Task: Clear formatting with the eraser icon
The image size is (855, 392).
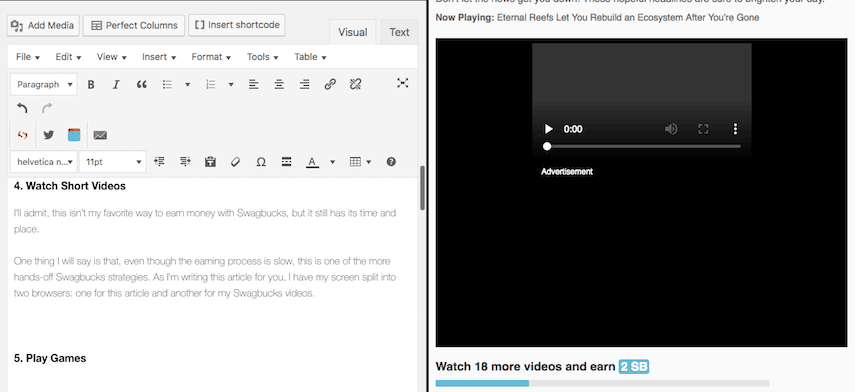Action: point(236,162)
